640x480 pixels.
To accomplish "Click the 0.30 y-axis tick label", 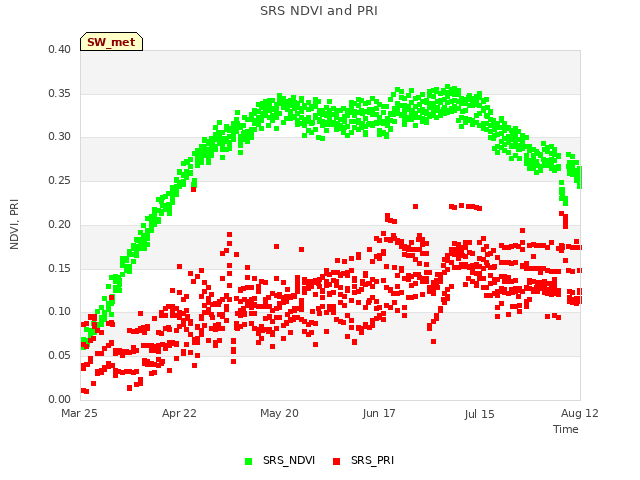I will point(60,136).
